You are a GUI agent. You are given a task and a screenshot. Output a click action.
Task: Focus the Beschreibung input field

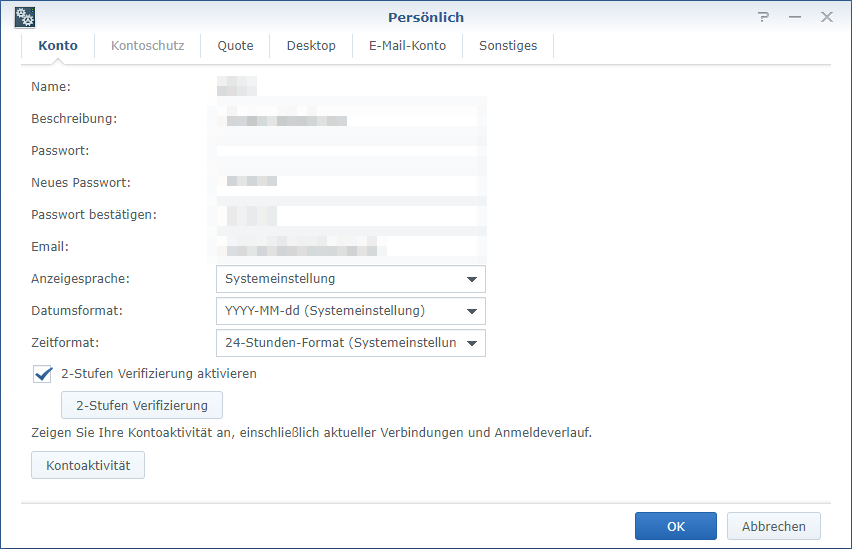(351, 119)
